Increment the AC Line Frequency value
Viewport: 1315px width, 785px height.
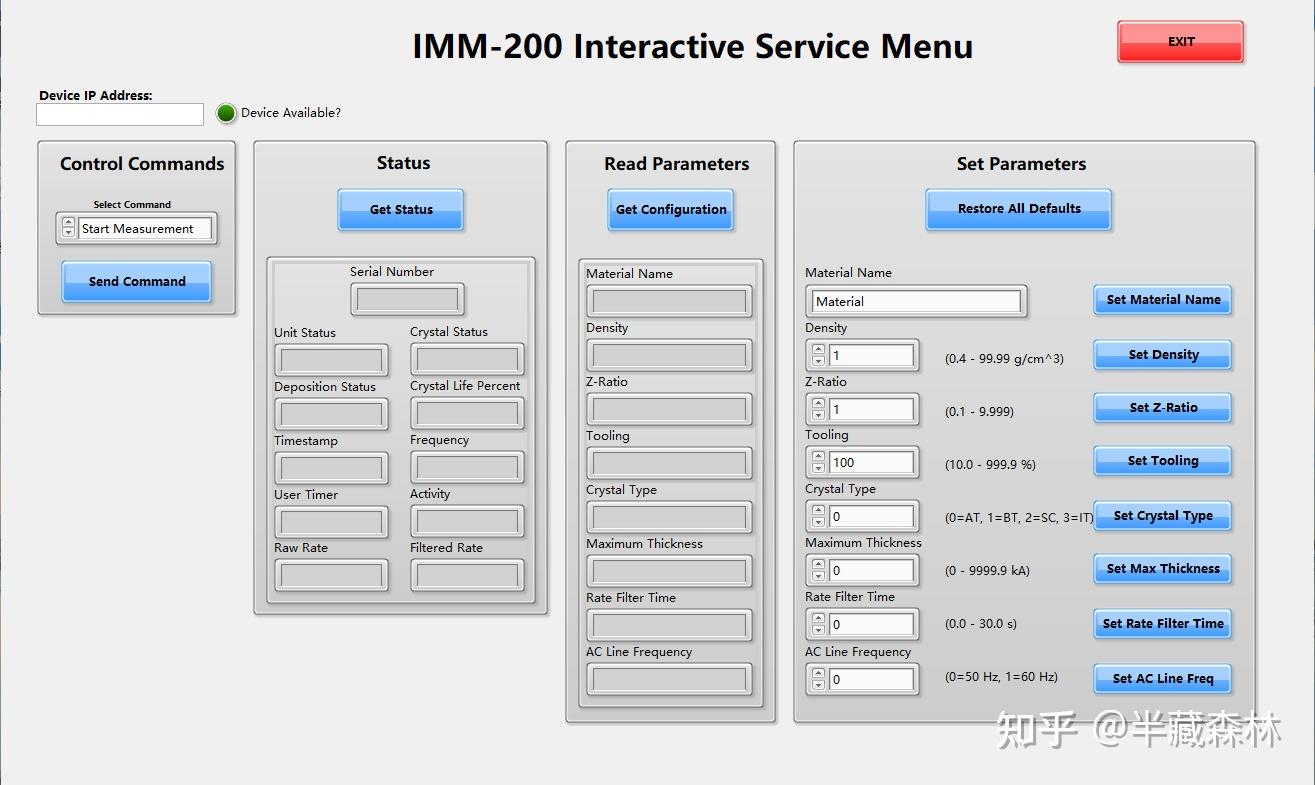pyautogui.click(x=820, y=674)
